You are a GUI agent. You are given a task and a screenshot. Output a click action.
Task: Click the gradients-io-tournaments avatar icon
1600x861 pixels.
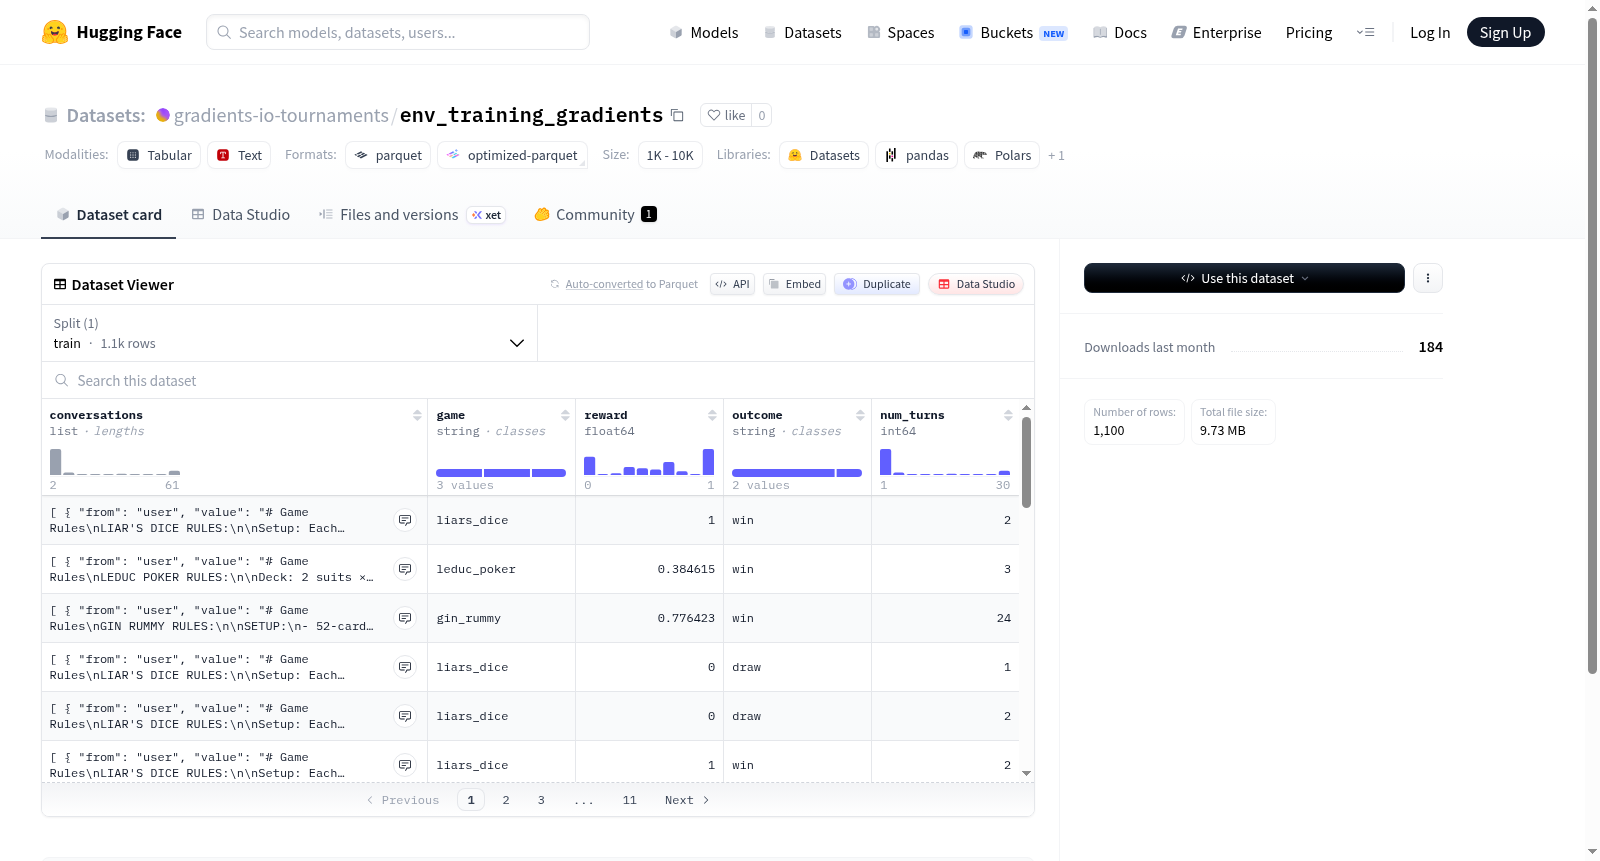163,115
